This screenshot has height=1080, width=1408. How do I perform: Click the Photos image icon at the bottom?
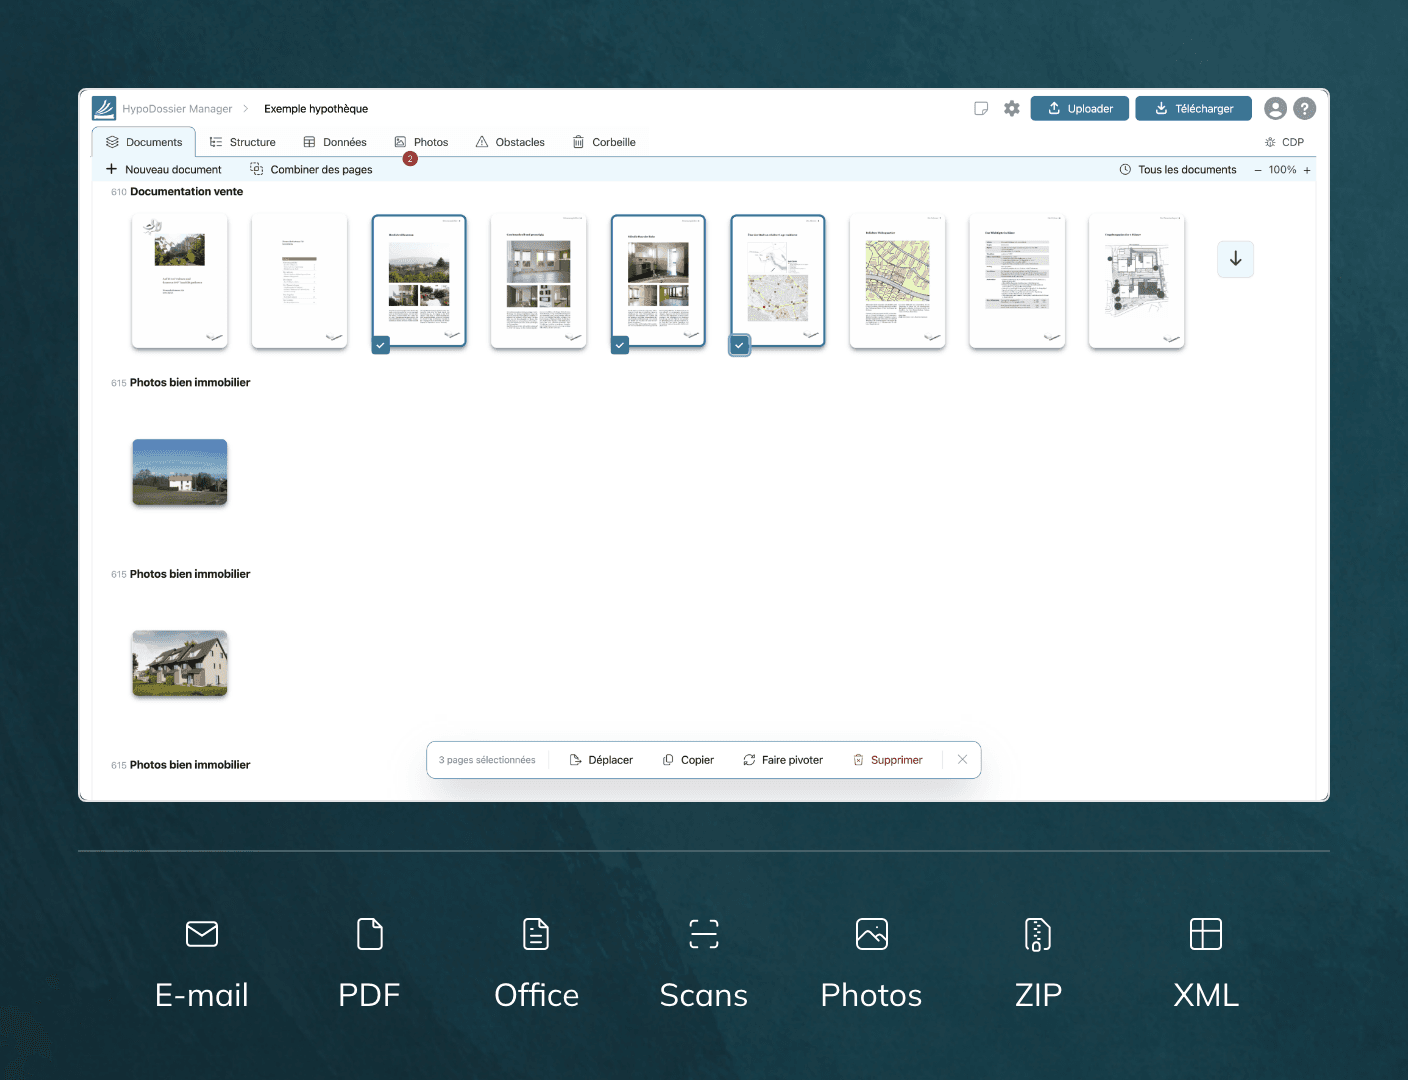(x=872, y=934)
